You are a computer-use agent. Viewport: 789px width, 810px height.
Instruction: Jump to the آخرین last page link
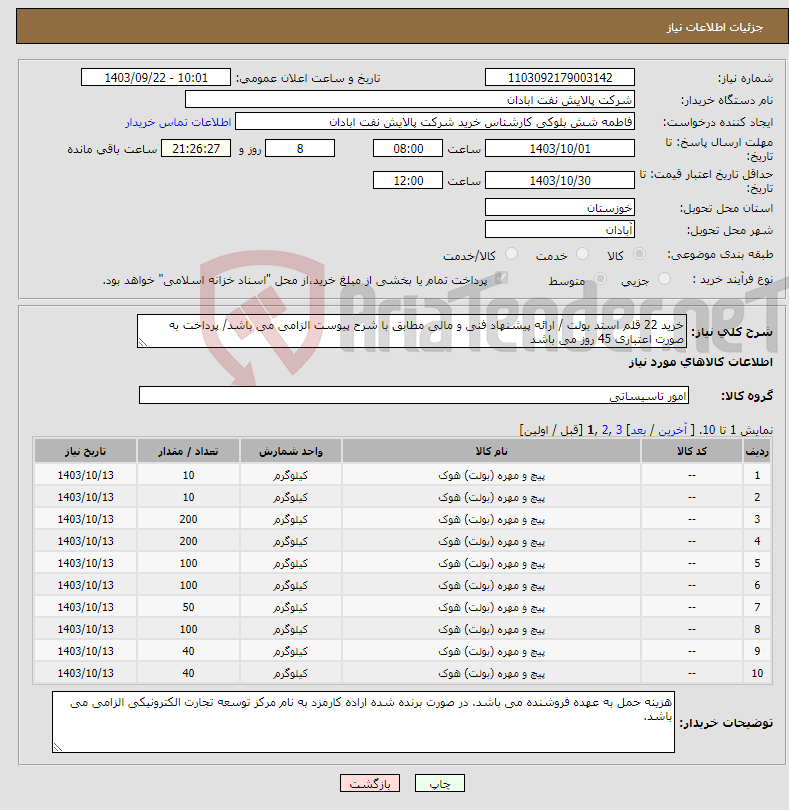672,430
